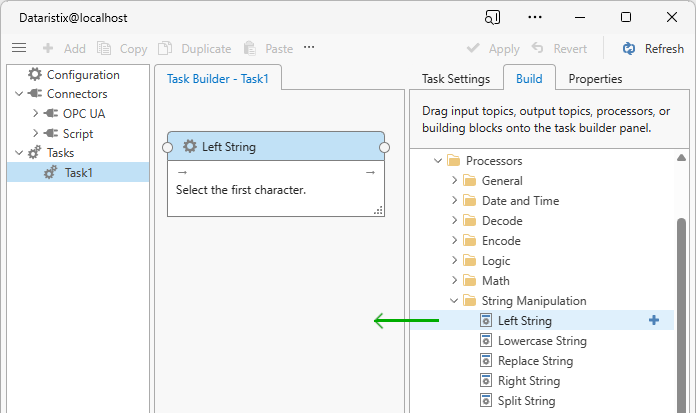The image size is (696, 413).
Task: Expand the Encode folder chevron
Action: (x=454, y=240)
